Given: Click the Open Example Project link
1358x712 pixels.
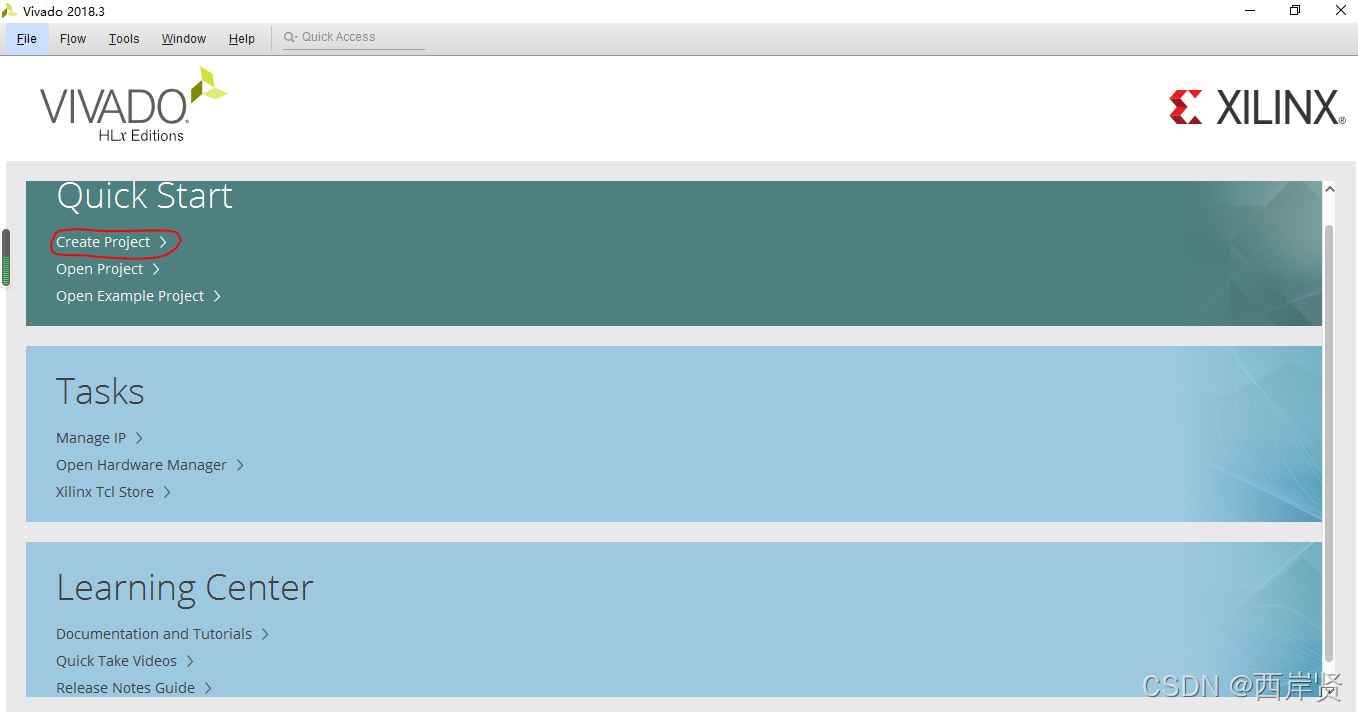Looking at the screenshot, I should [x=130, y=296].
